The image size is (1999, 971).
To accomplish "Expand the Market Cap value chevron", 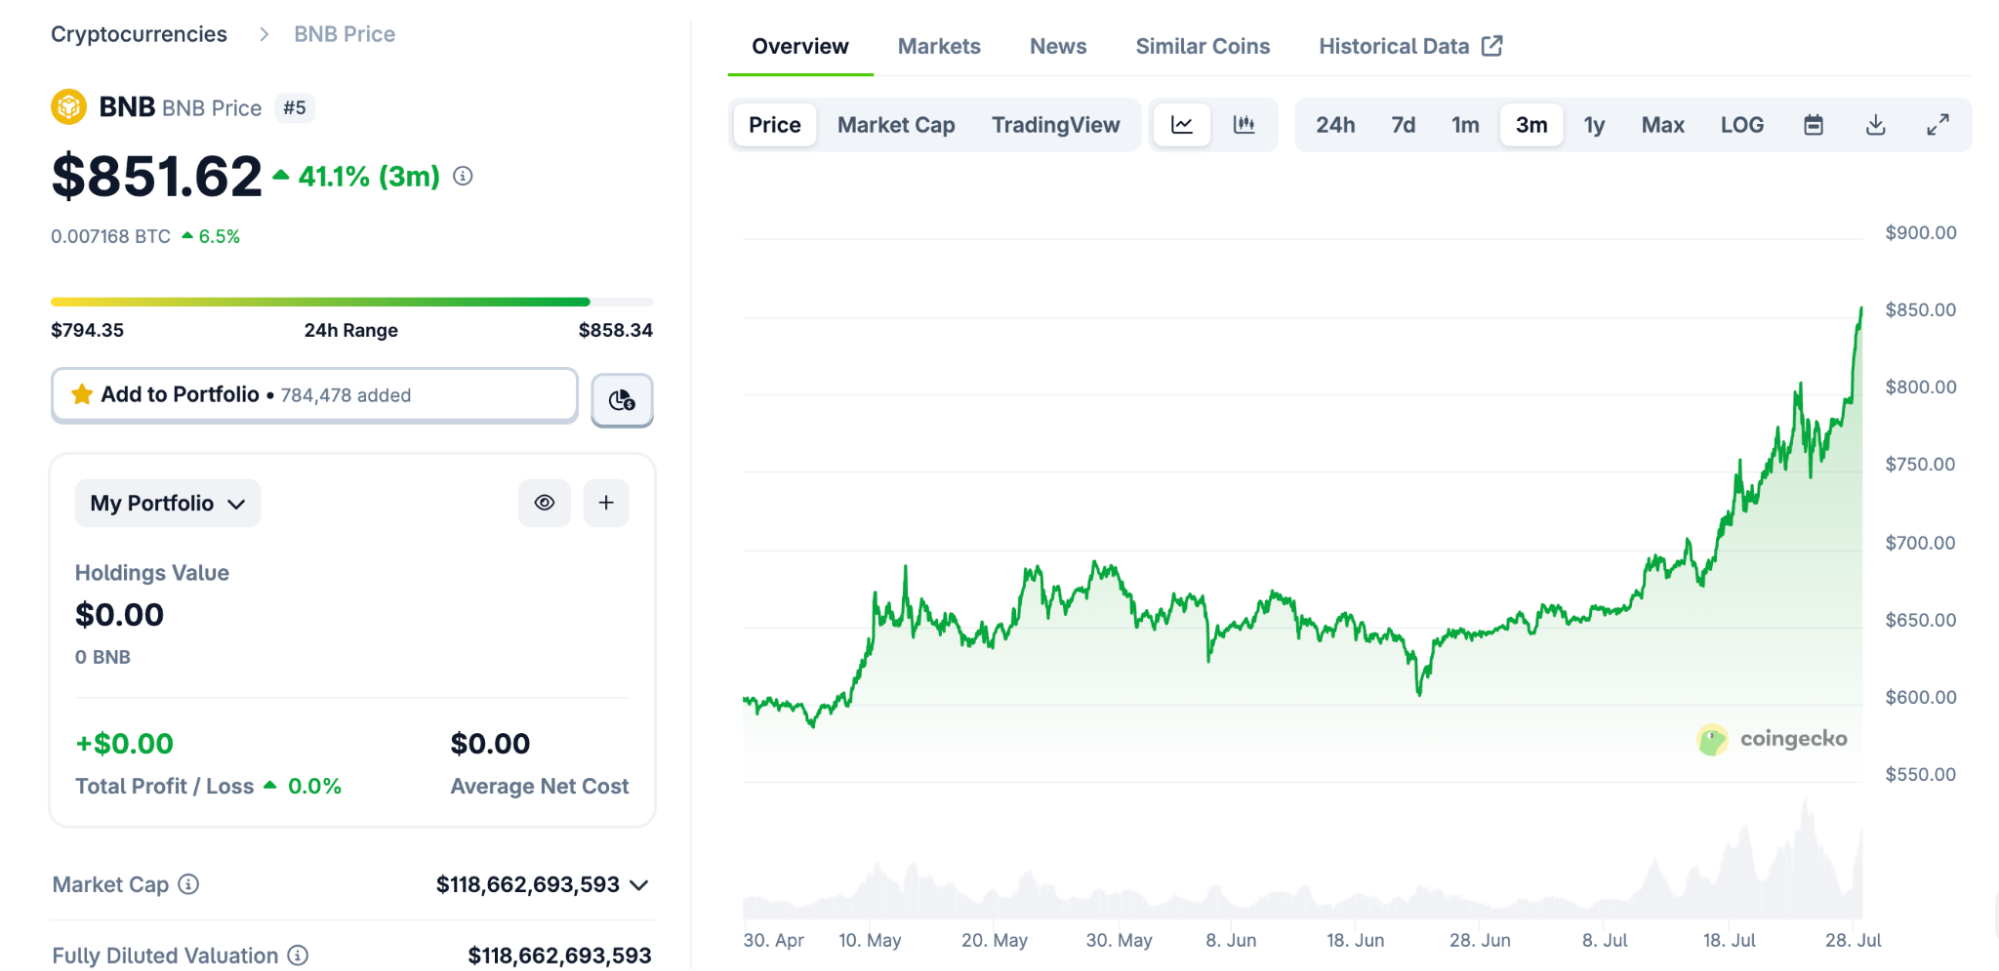I will pos(640,885).
